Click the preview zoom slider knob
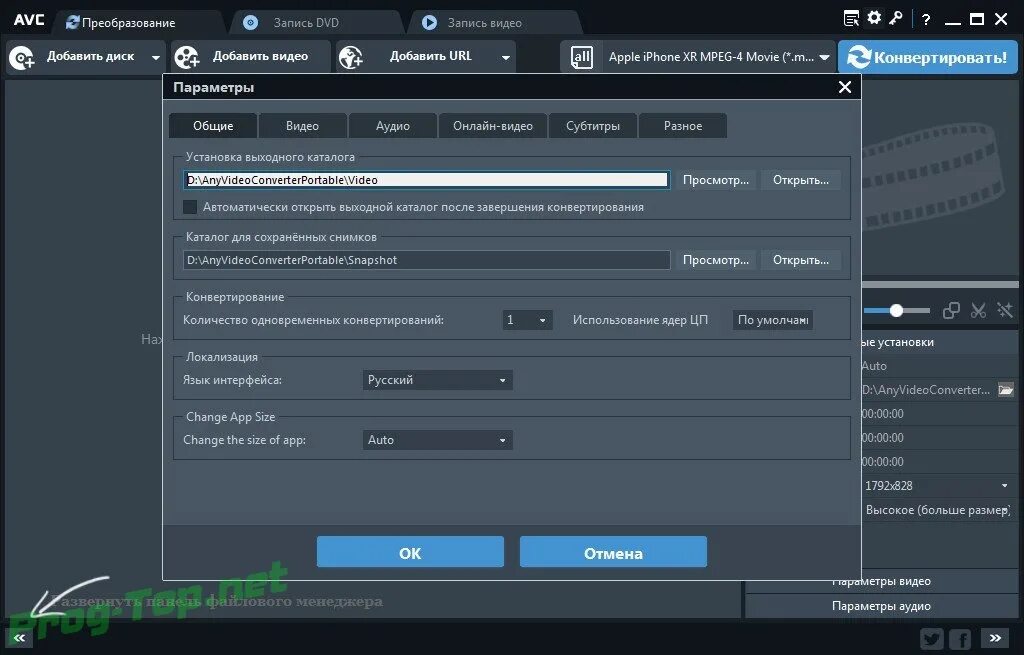Viewport: 1024px width, 655px height. (x=897, y=311)
